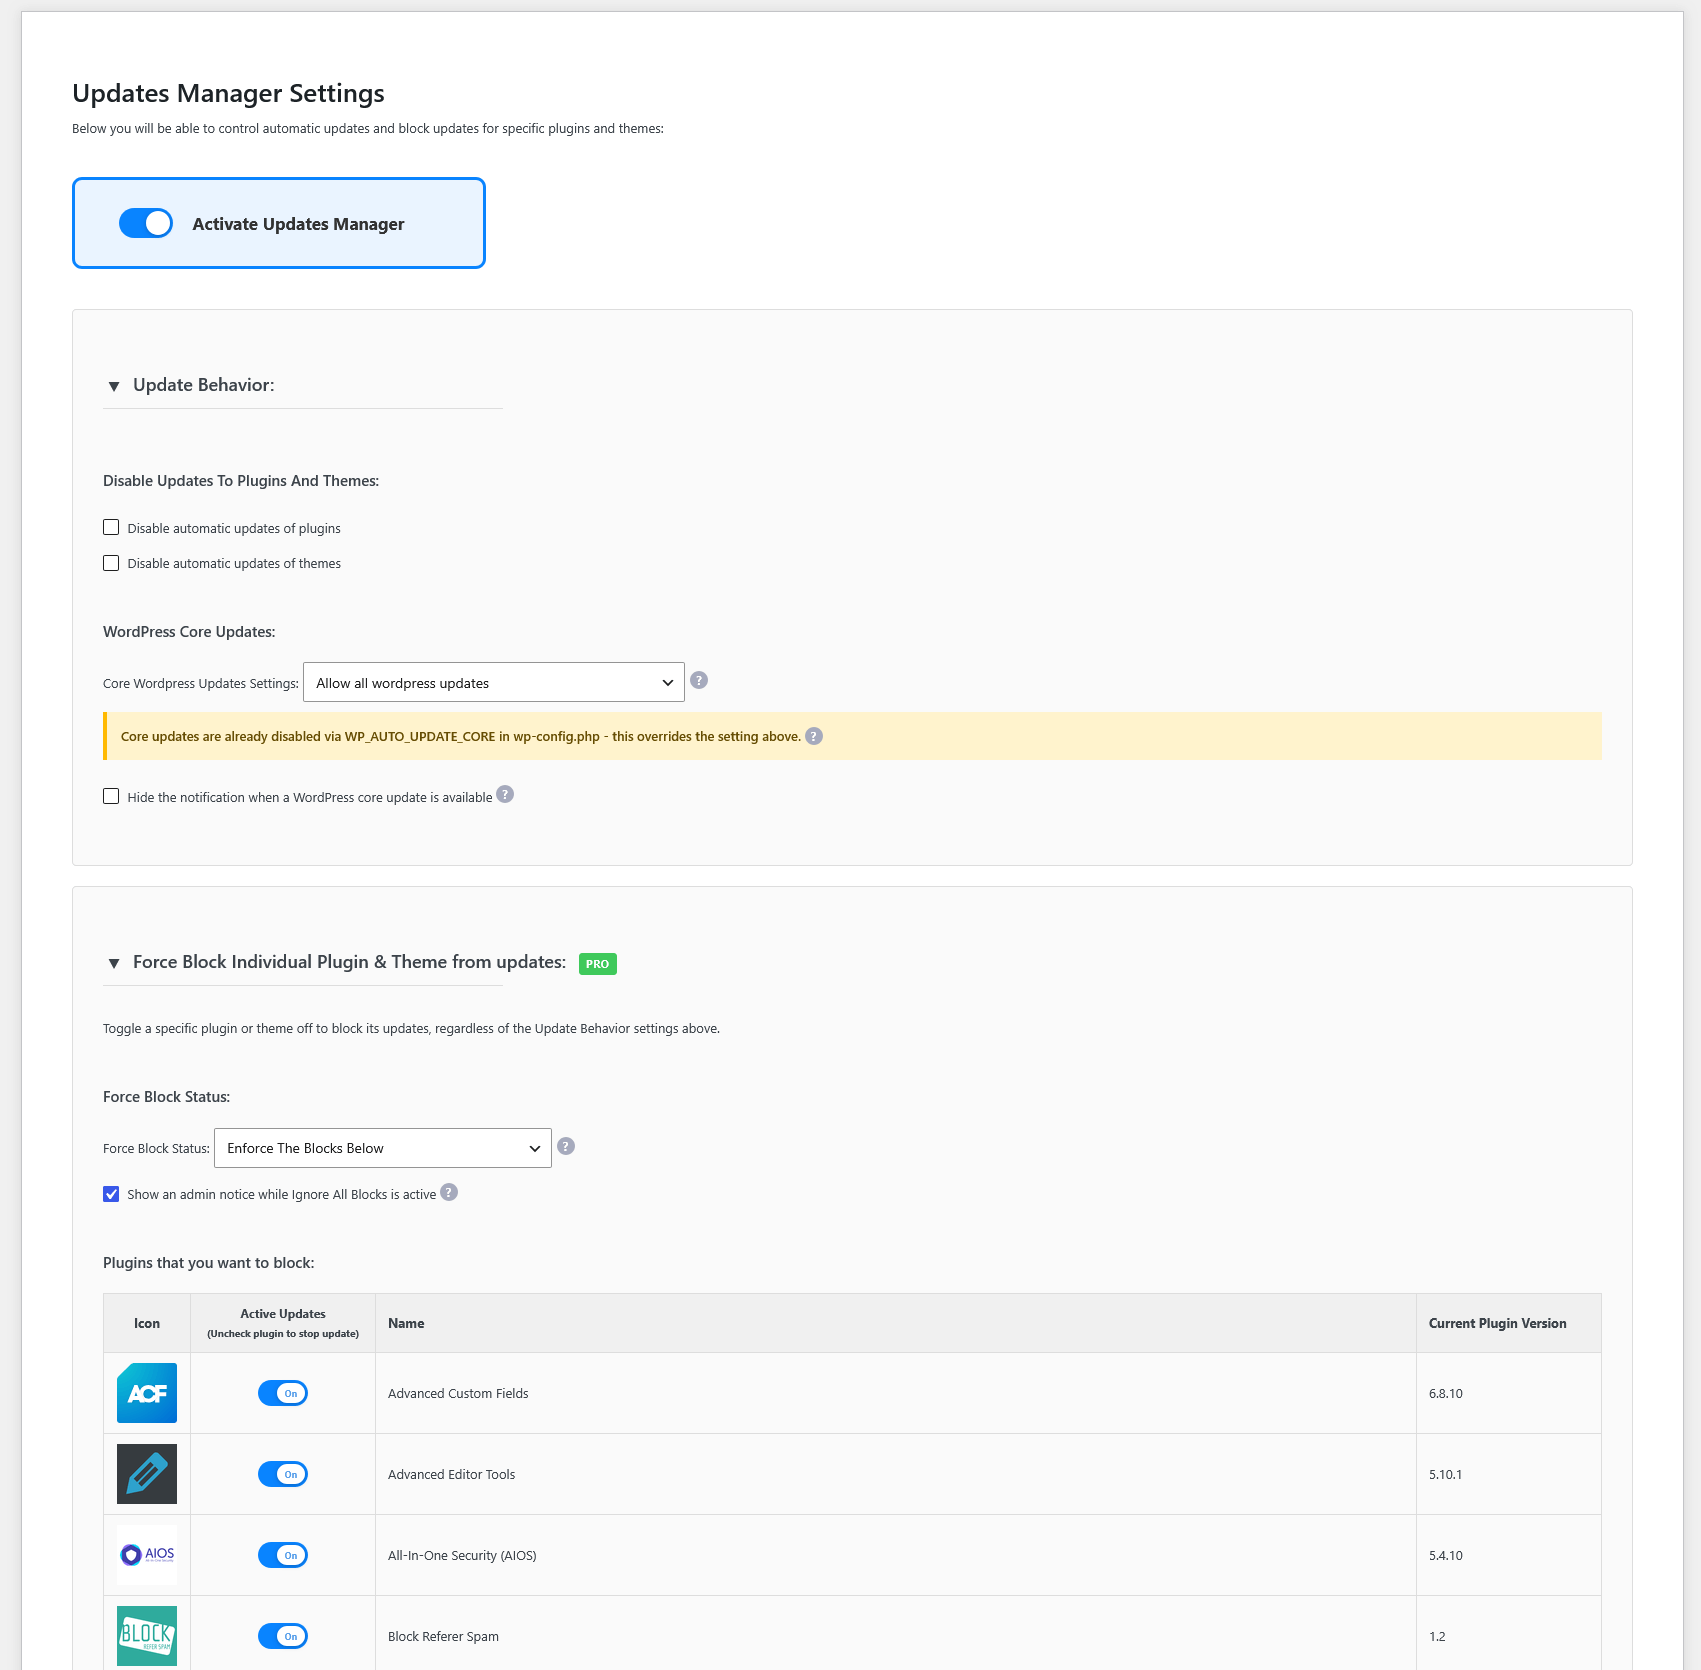Click the AIOS security plugin icon

coord(147,1555)
